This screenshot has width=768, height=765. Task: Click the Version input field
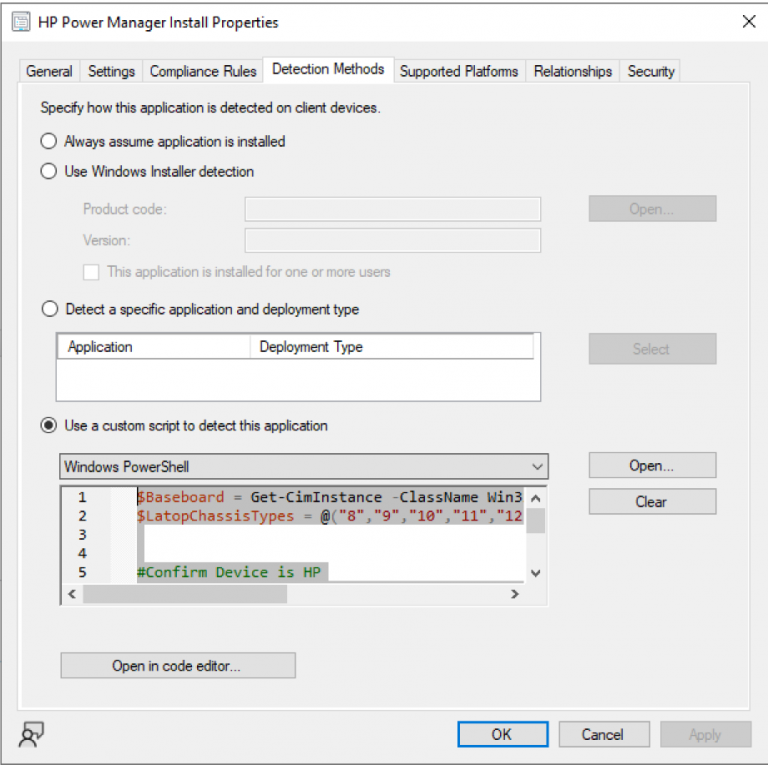(393, 240)
